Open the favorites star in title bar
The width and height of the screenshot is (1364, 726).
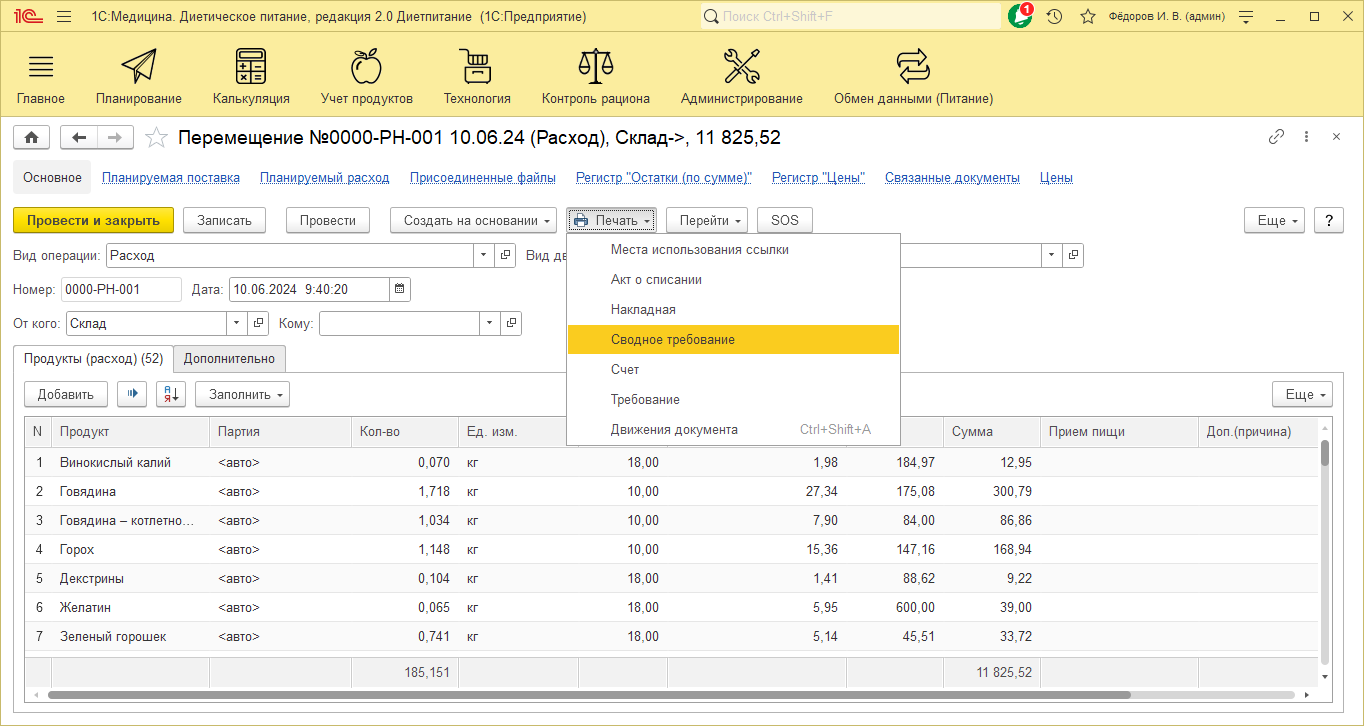(x=1088, y=17)
